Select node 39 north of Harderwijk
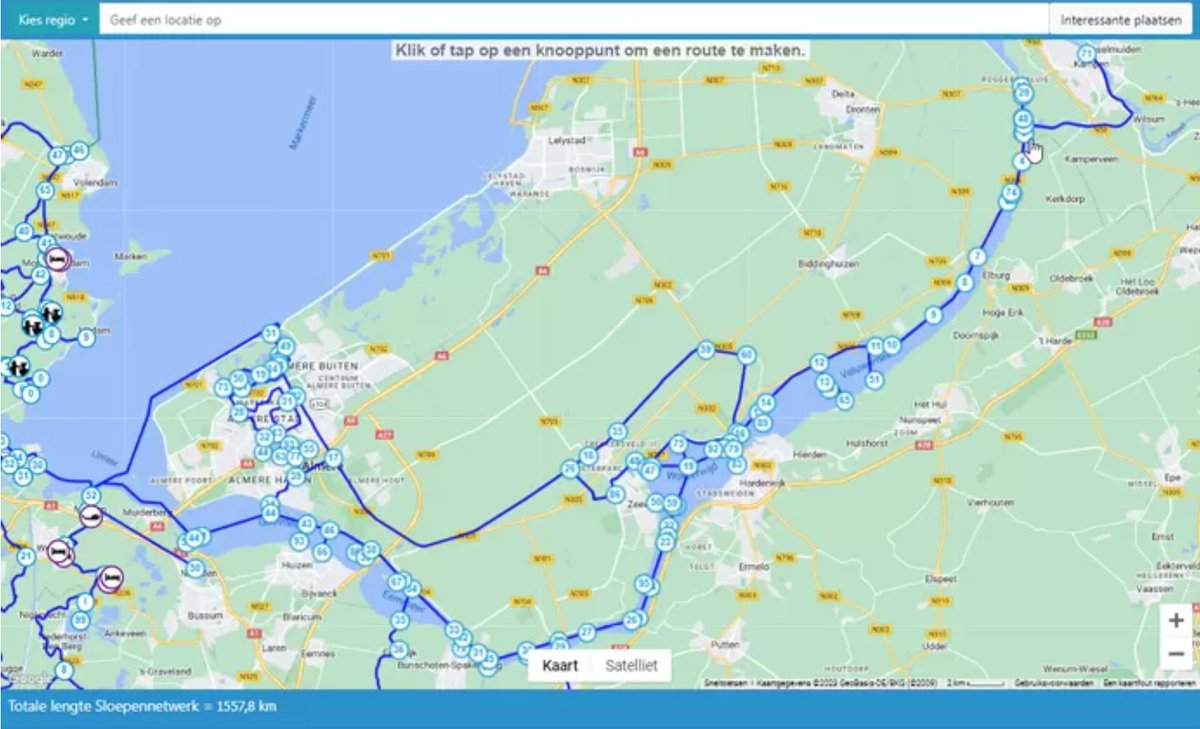The height and width of the screenshot is (729, 1200). tap(706, 349)
